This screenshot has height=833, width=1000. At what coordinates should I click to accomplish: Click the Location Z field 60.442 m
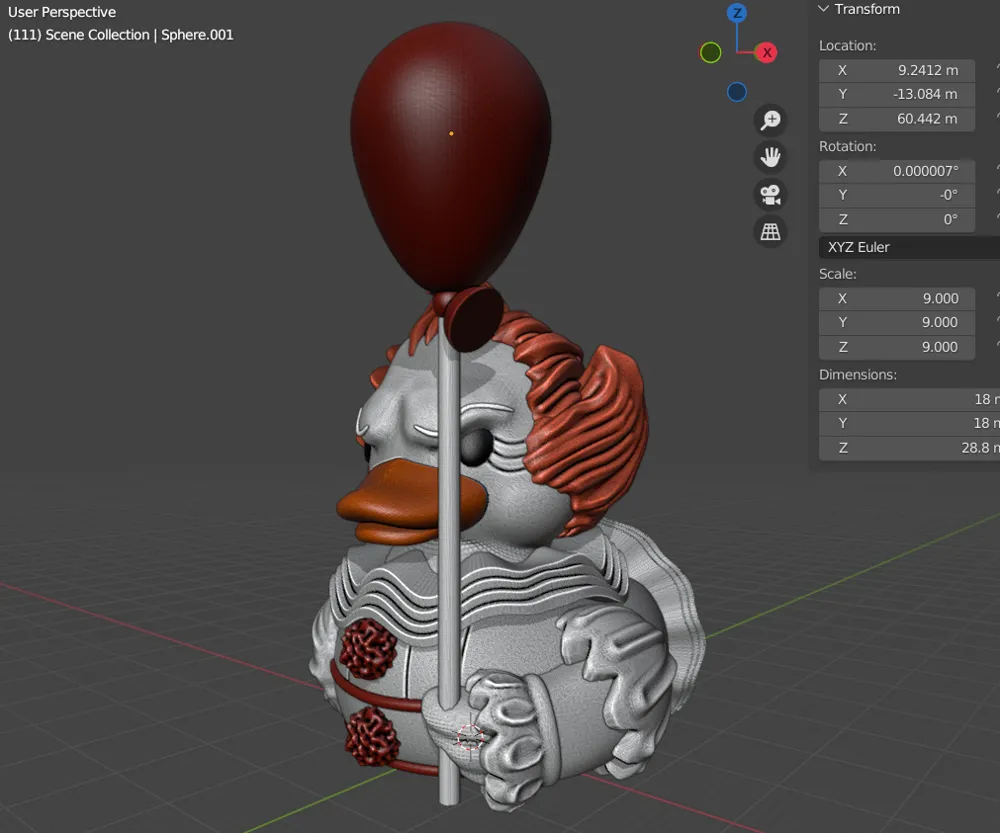(x=897, y=119)
